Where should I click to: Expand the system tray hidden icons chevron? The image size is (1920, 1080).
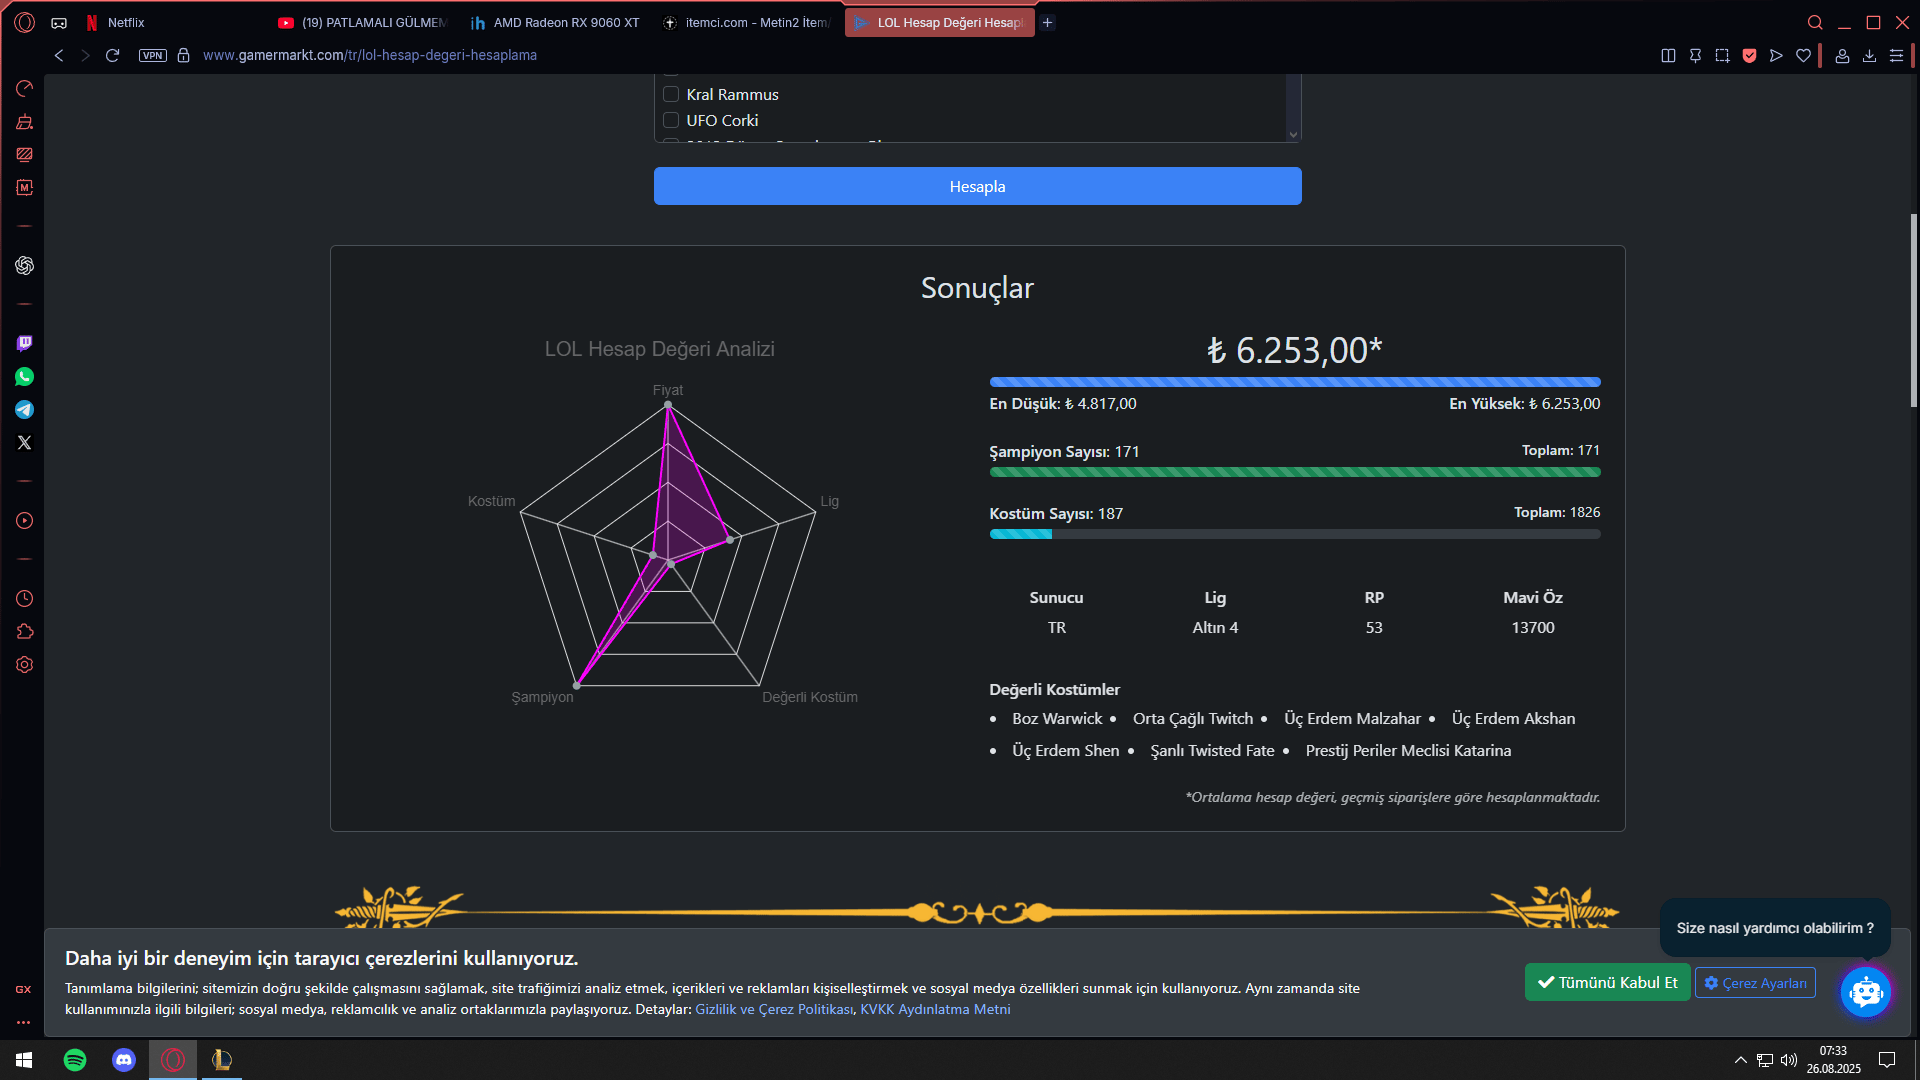[1740, 1060]
